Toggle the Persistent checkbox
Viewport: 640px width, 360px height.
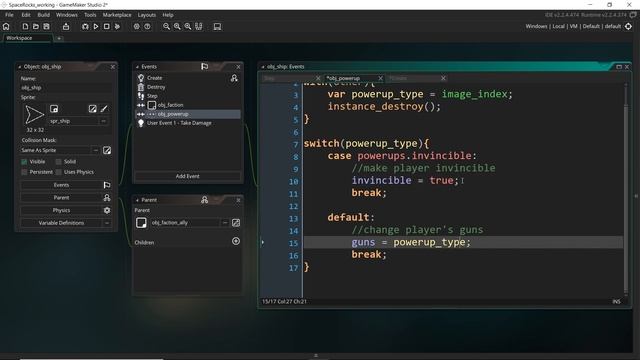pyautogui.click(x=24, y=172)
